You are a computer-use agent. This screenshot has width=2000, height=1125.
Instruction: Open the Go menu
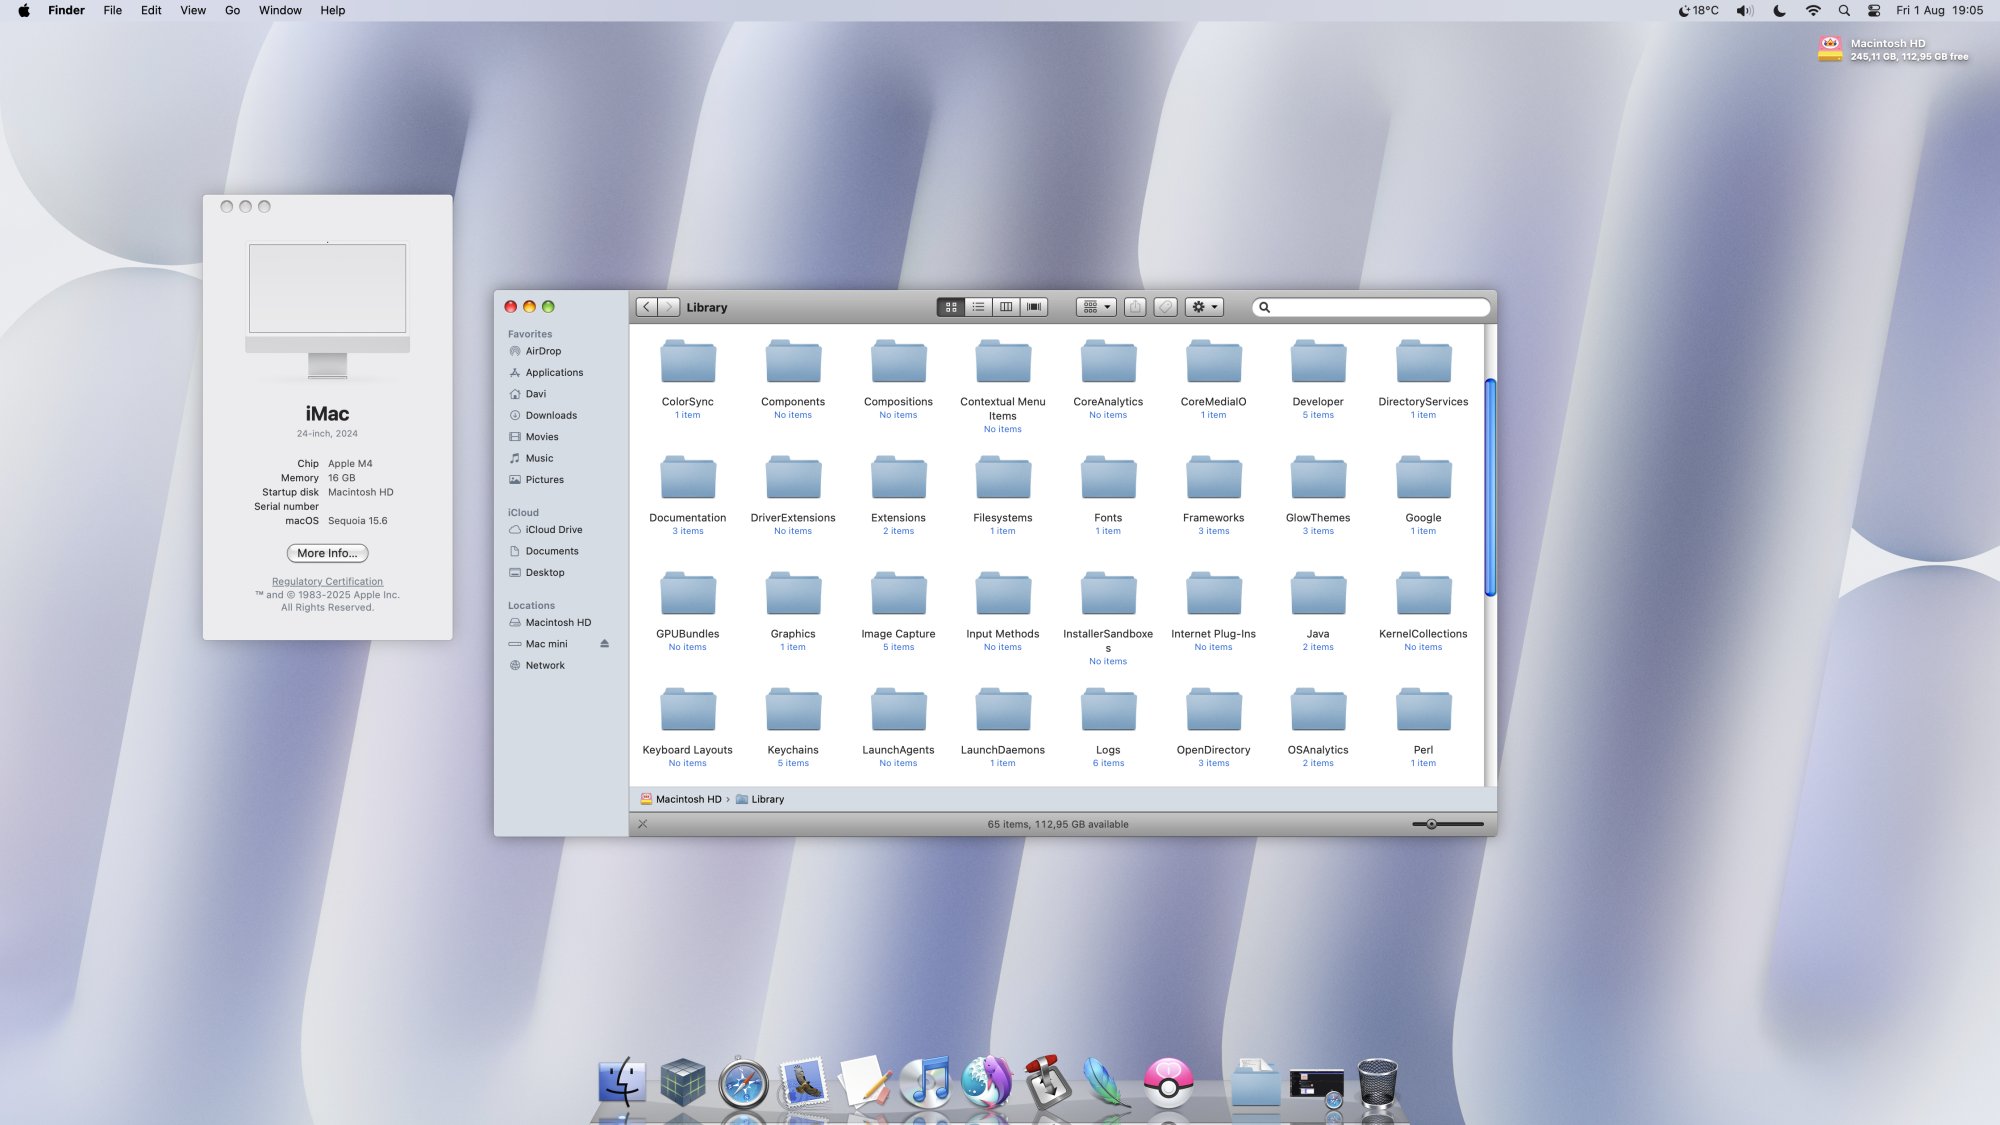[232, 10]
